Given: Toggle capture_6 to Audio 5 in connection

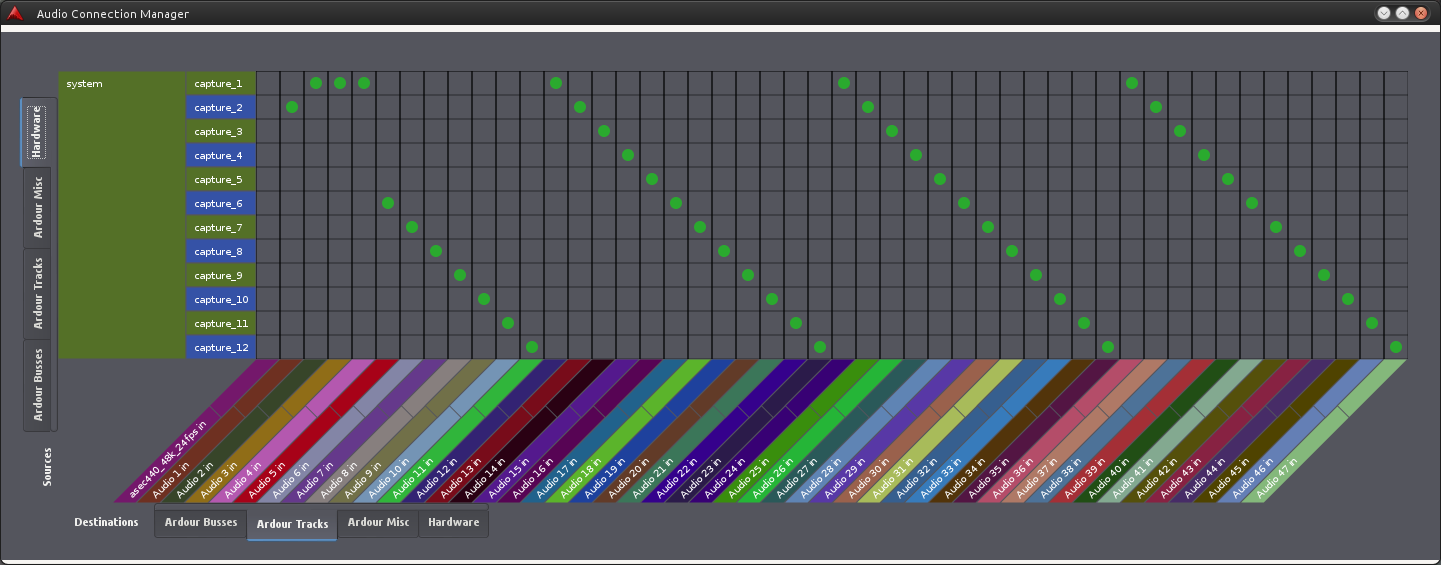Looking at the screenshot, I should (x=388, y=203).
